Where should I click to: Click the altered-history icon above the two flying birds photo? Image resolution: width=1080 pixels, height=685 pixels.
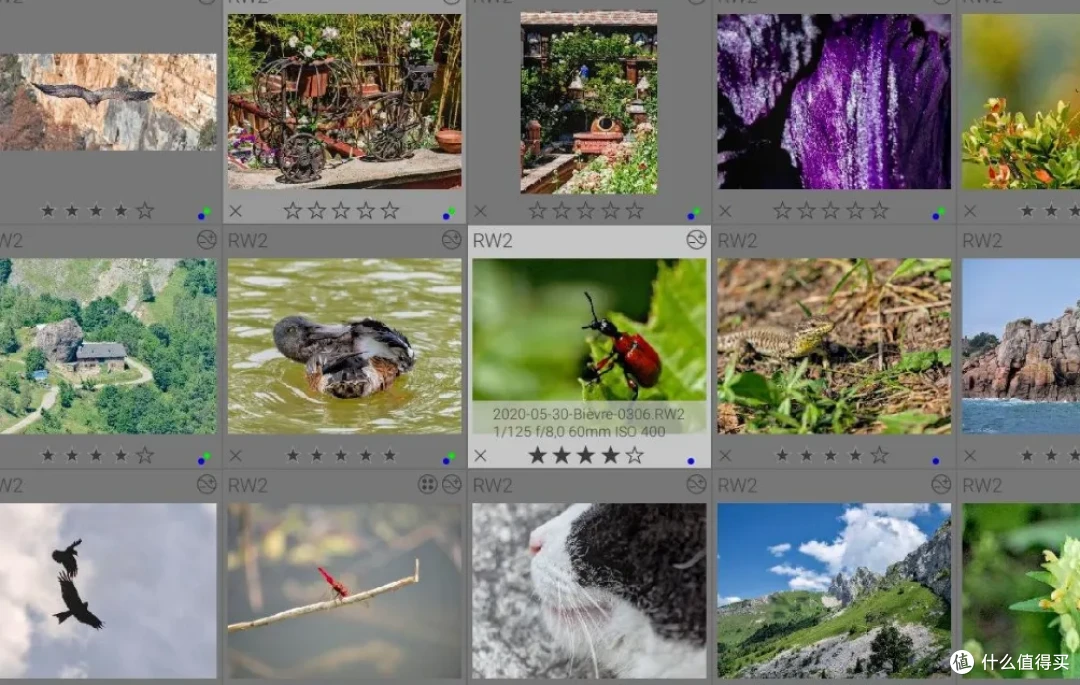click(x=207, y=484)
